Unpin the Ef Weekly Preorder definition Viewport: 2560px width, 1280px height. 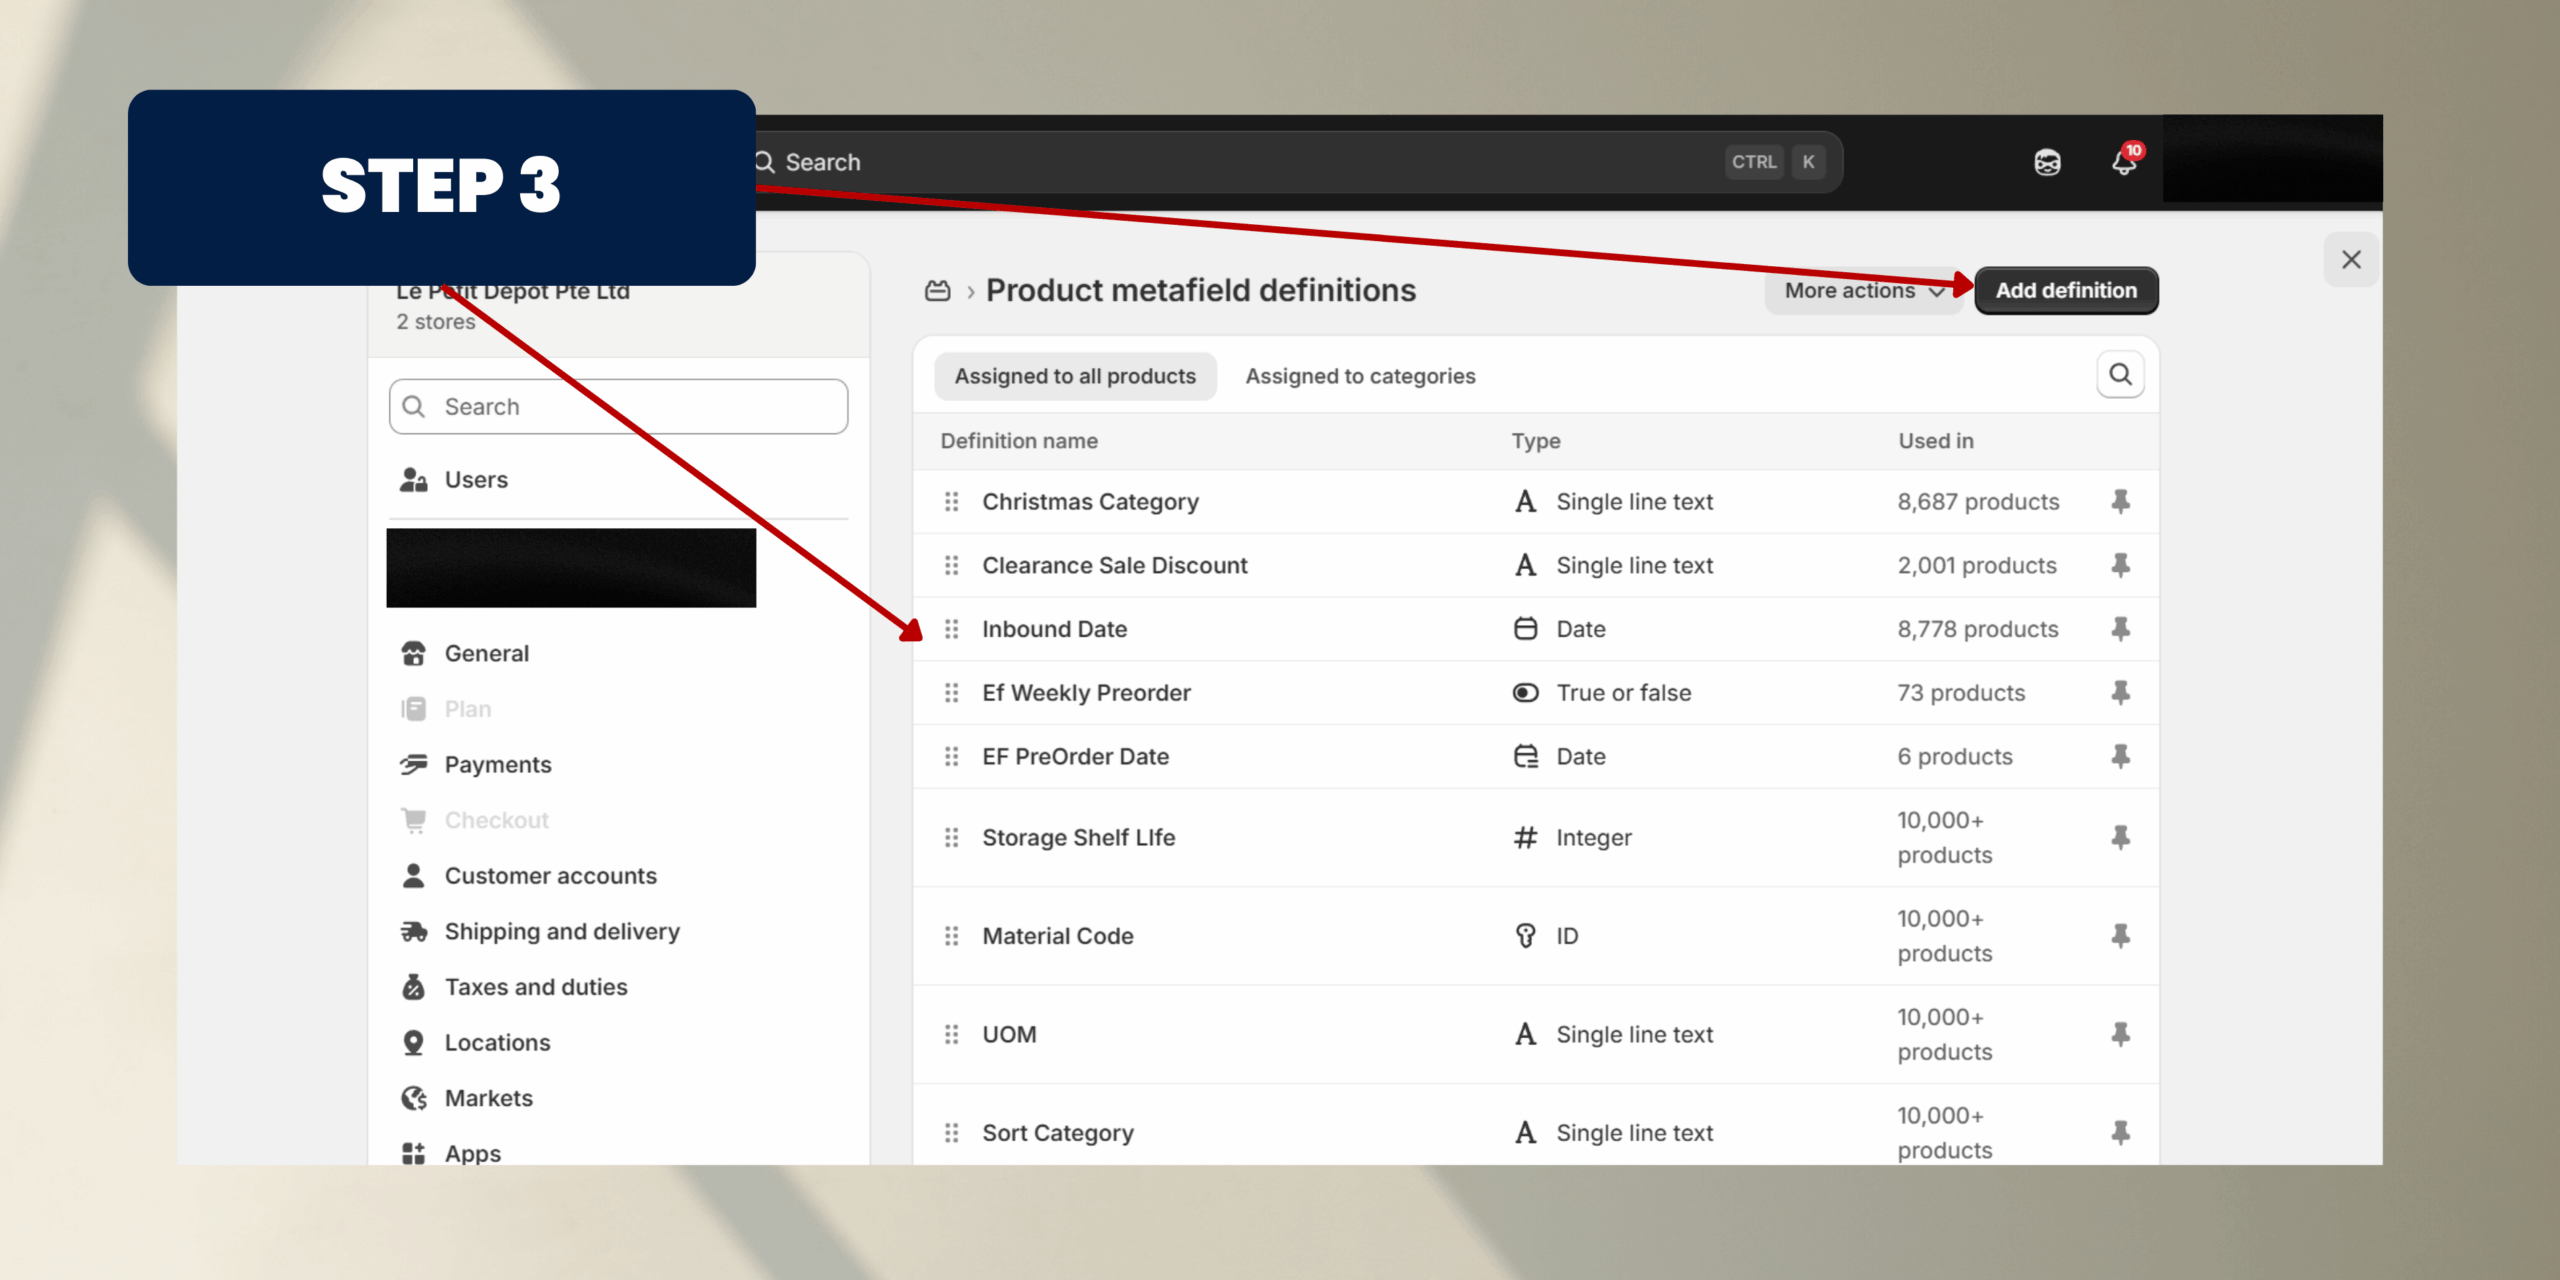pos(2120,692)
